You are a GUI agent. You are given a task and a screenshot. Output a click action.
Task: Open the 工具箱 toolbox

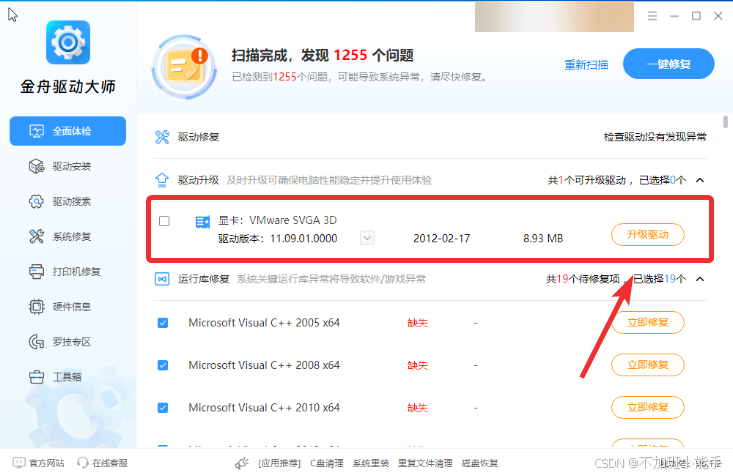(x=68, y=377)
